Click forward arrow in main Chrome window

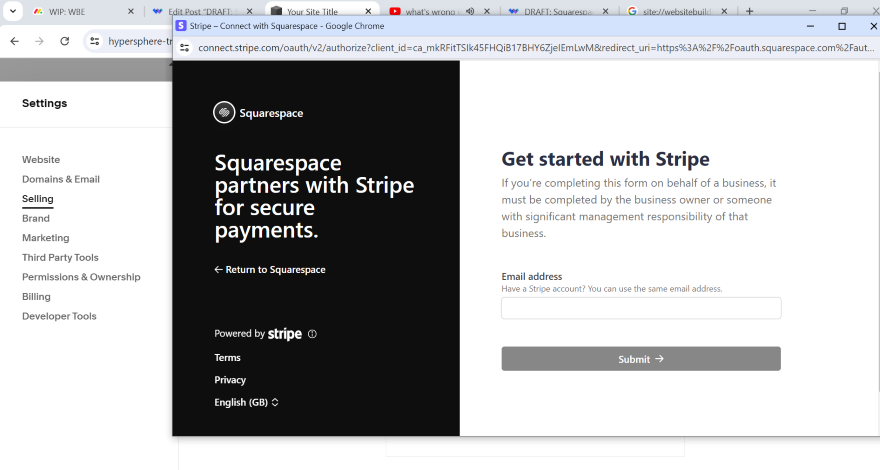click(x=39, y=41)
